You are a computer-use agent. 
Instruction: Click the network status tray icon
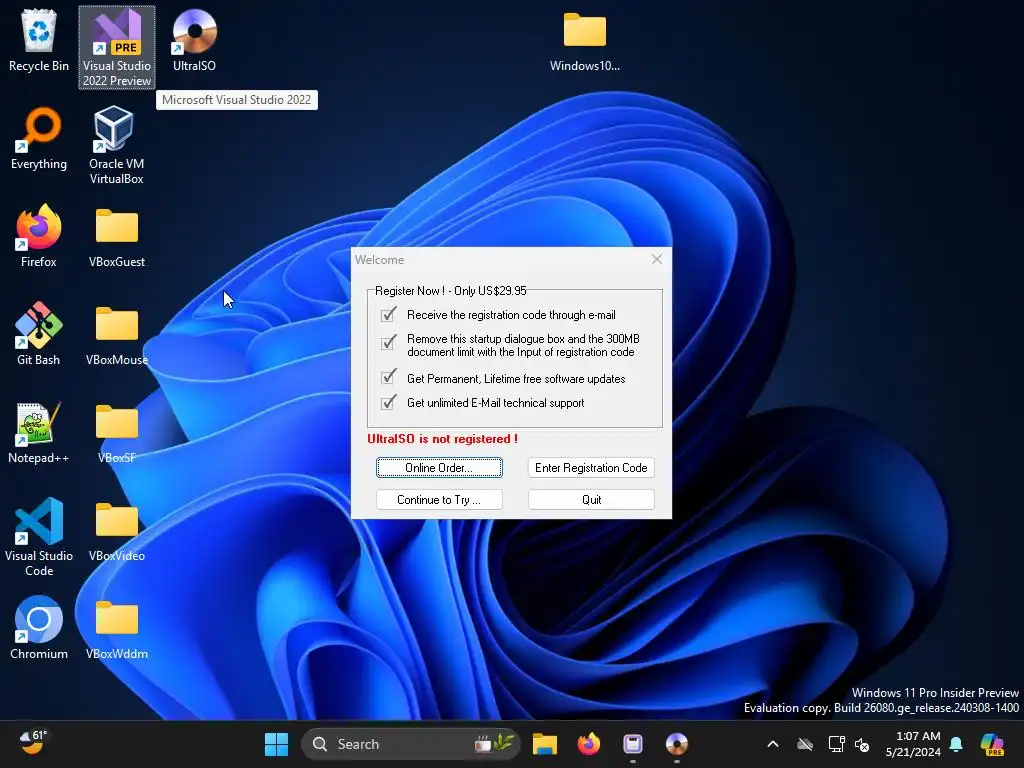[x=837, y=744]
